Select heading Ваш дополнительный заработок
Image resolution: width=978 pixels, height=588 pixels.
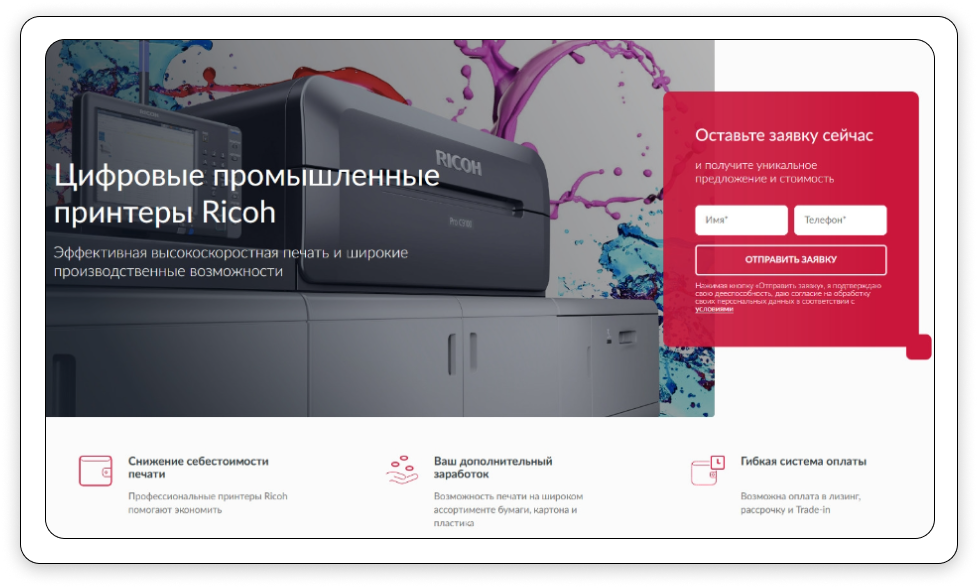click(493, 468)
